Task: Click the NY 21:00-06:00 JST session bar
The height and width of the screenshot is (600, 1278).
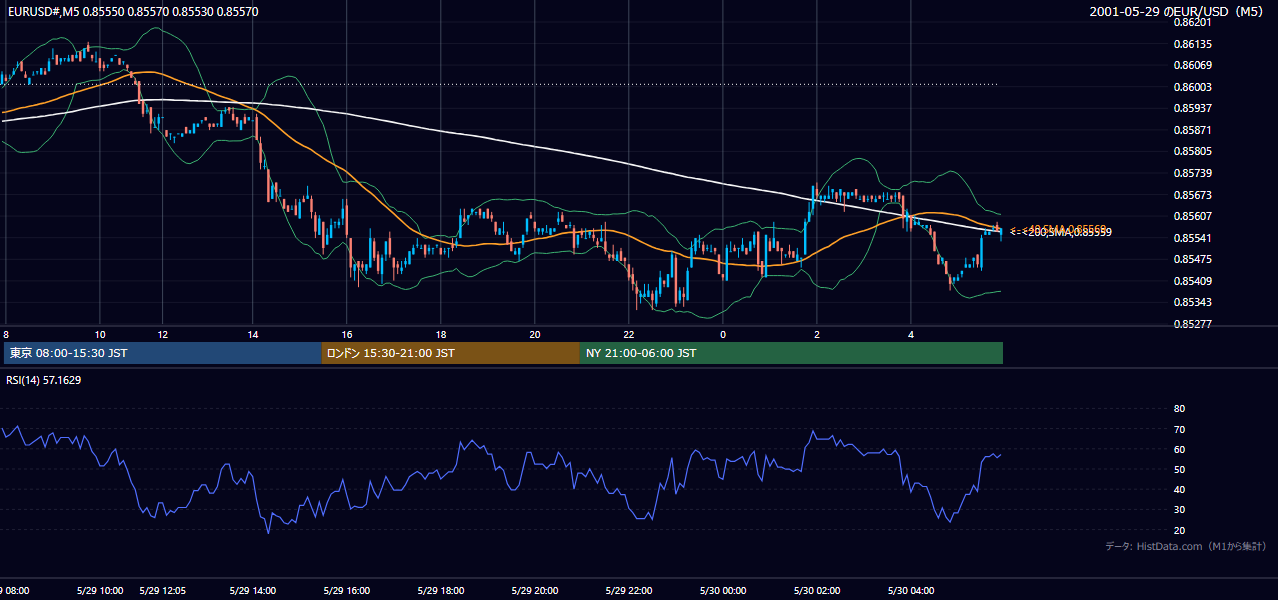Action: 791,353
